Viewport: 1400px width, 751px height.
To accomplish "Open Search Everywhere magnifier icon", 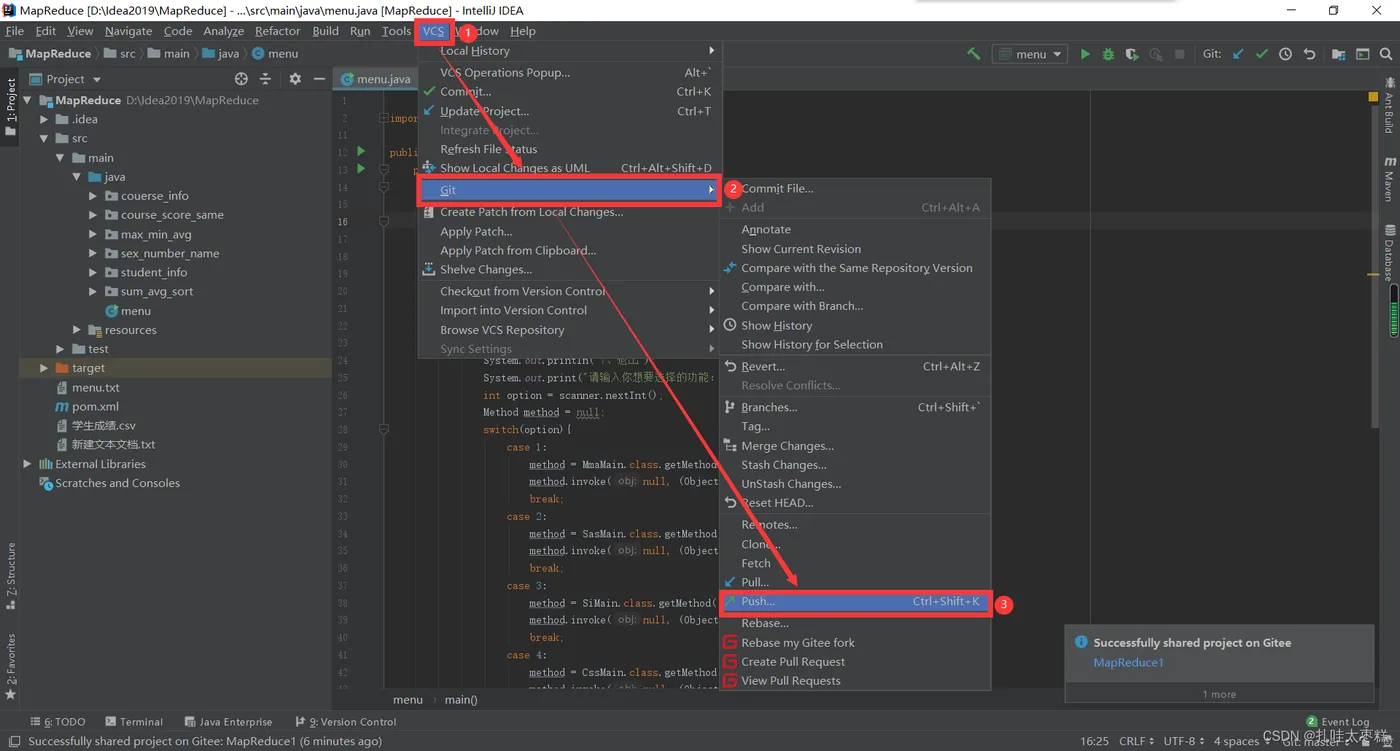I will (1386, 54).
